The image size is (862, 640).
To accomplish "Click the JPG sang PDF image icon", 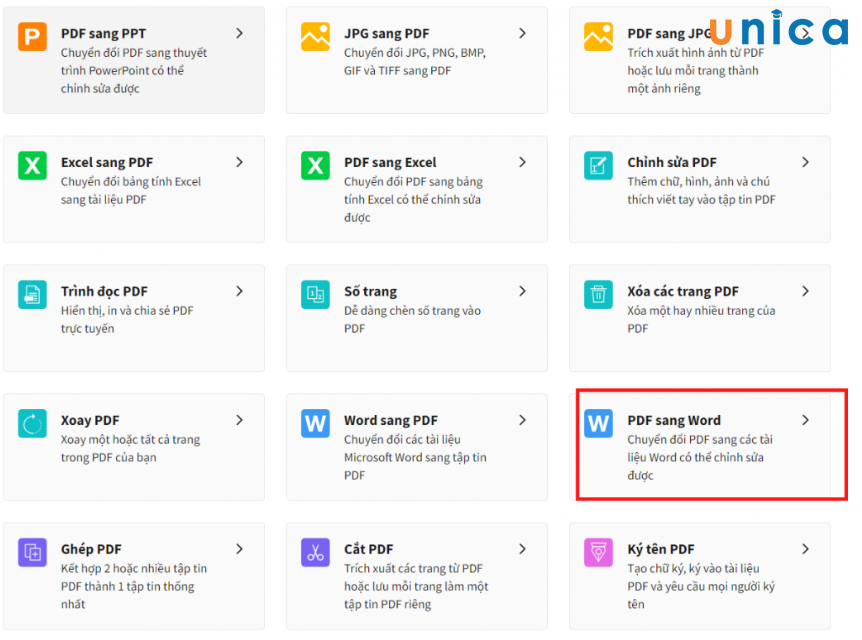I will pyautogui.click(x=314, y=33).
